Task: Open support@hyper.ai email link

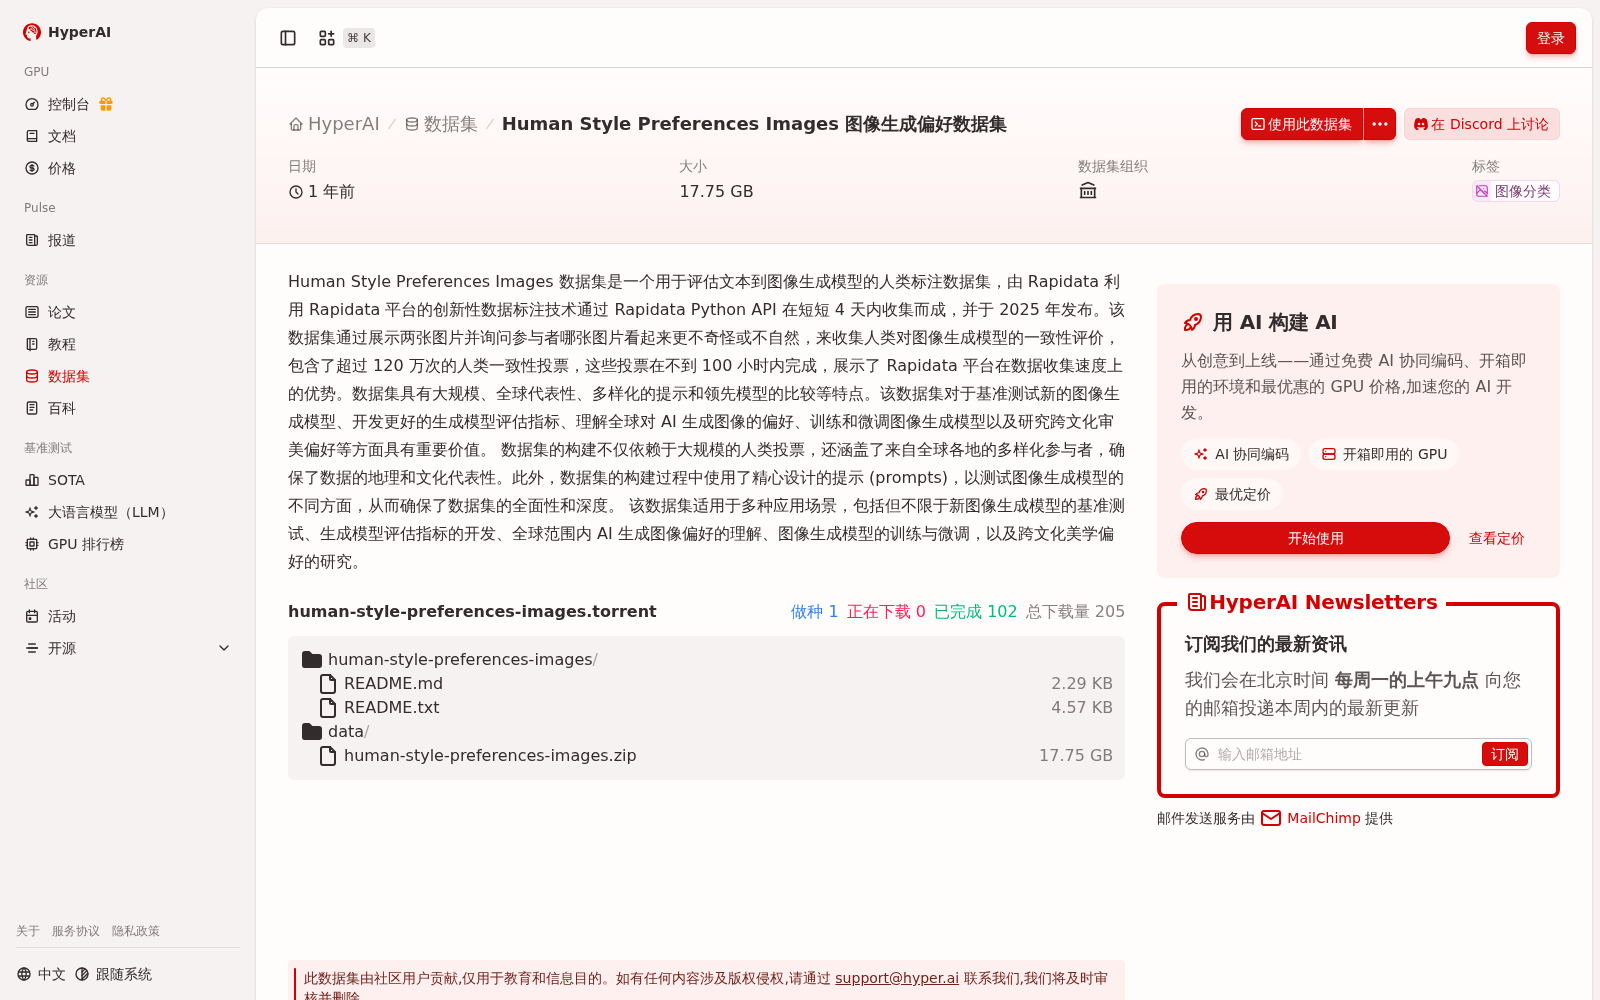Action: [x=897, y=978]
